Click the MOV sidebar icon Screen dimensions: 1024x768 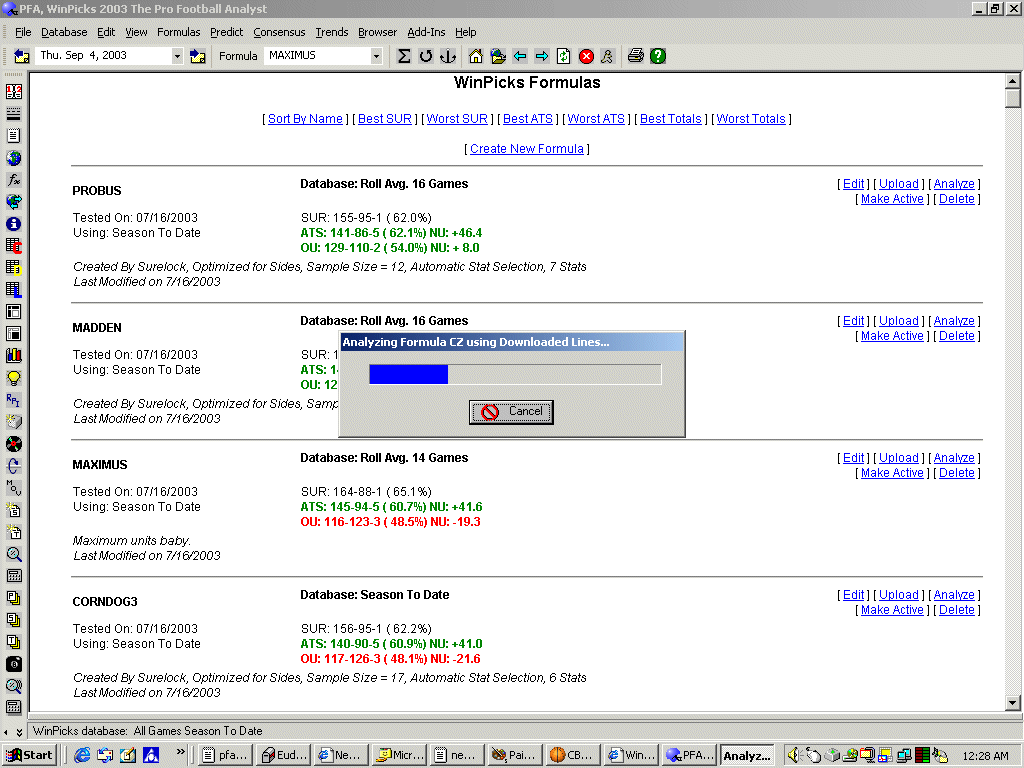pyautogui.click(x=13, y=488)
